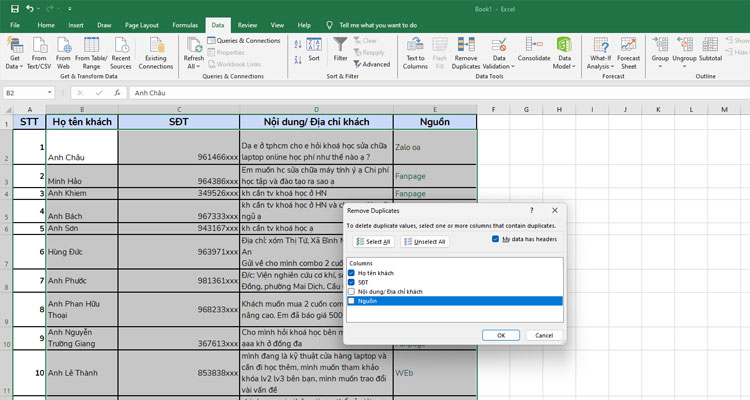Uncheck Họ tên khách column checkbox
750x400 pixels.
pyautogui.click(x=351, y=273)
